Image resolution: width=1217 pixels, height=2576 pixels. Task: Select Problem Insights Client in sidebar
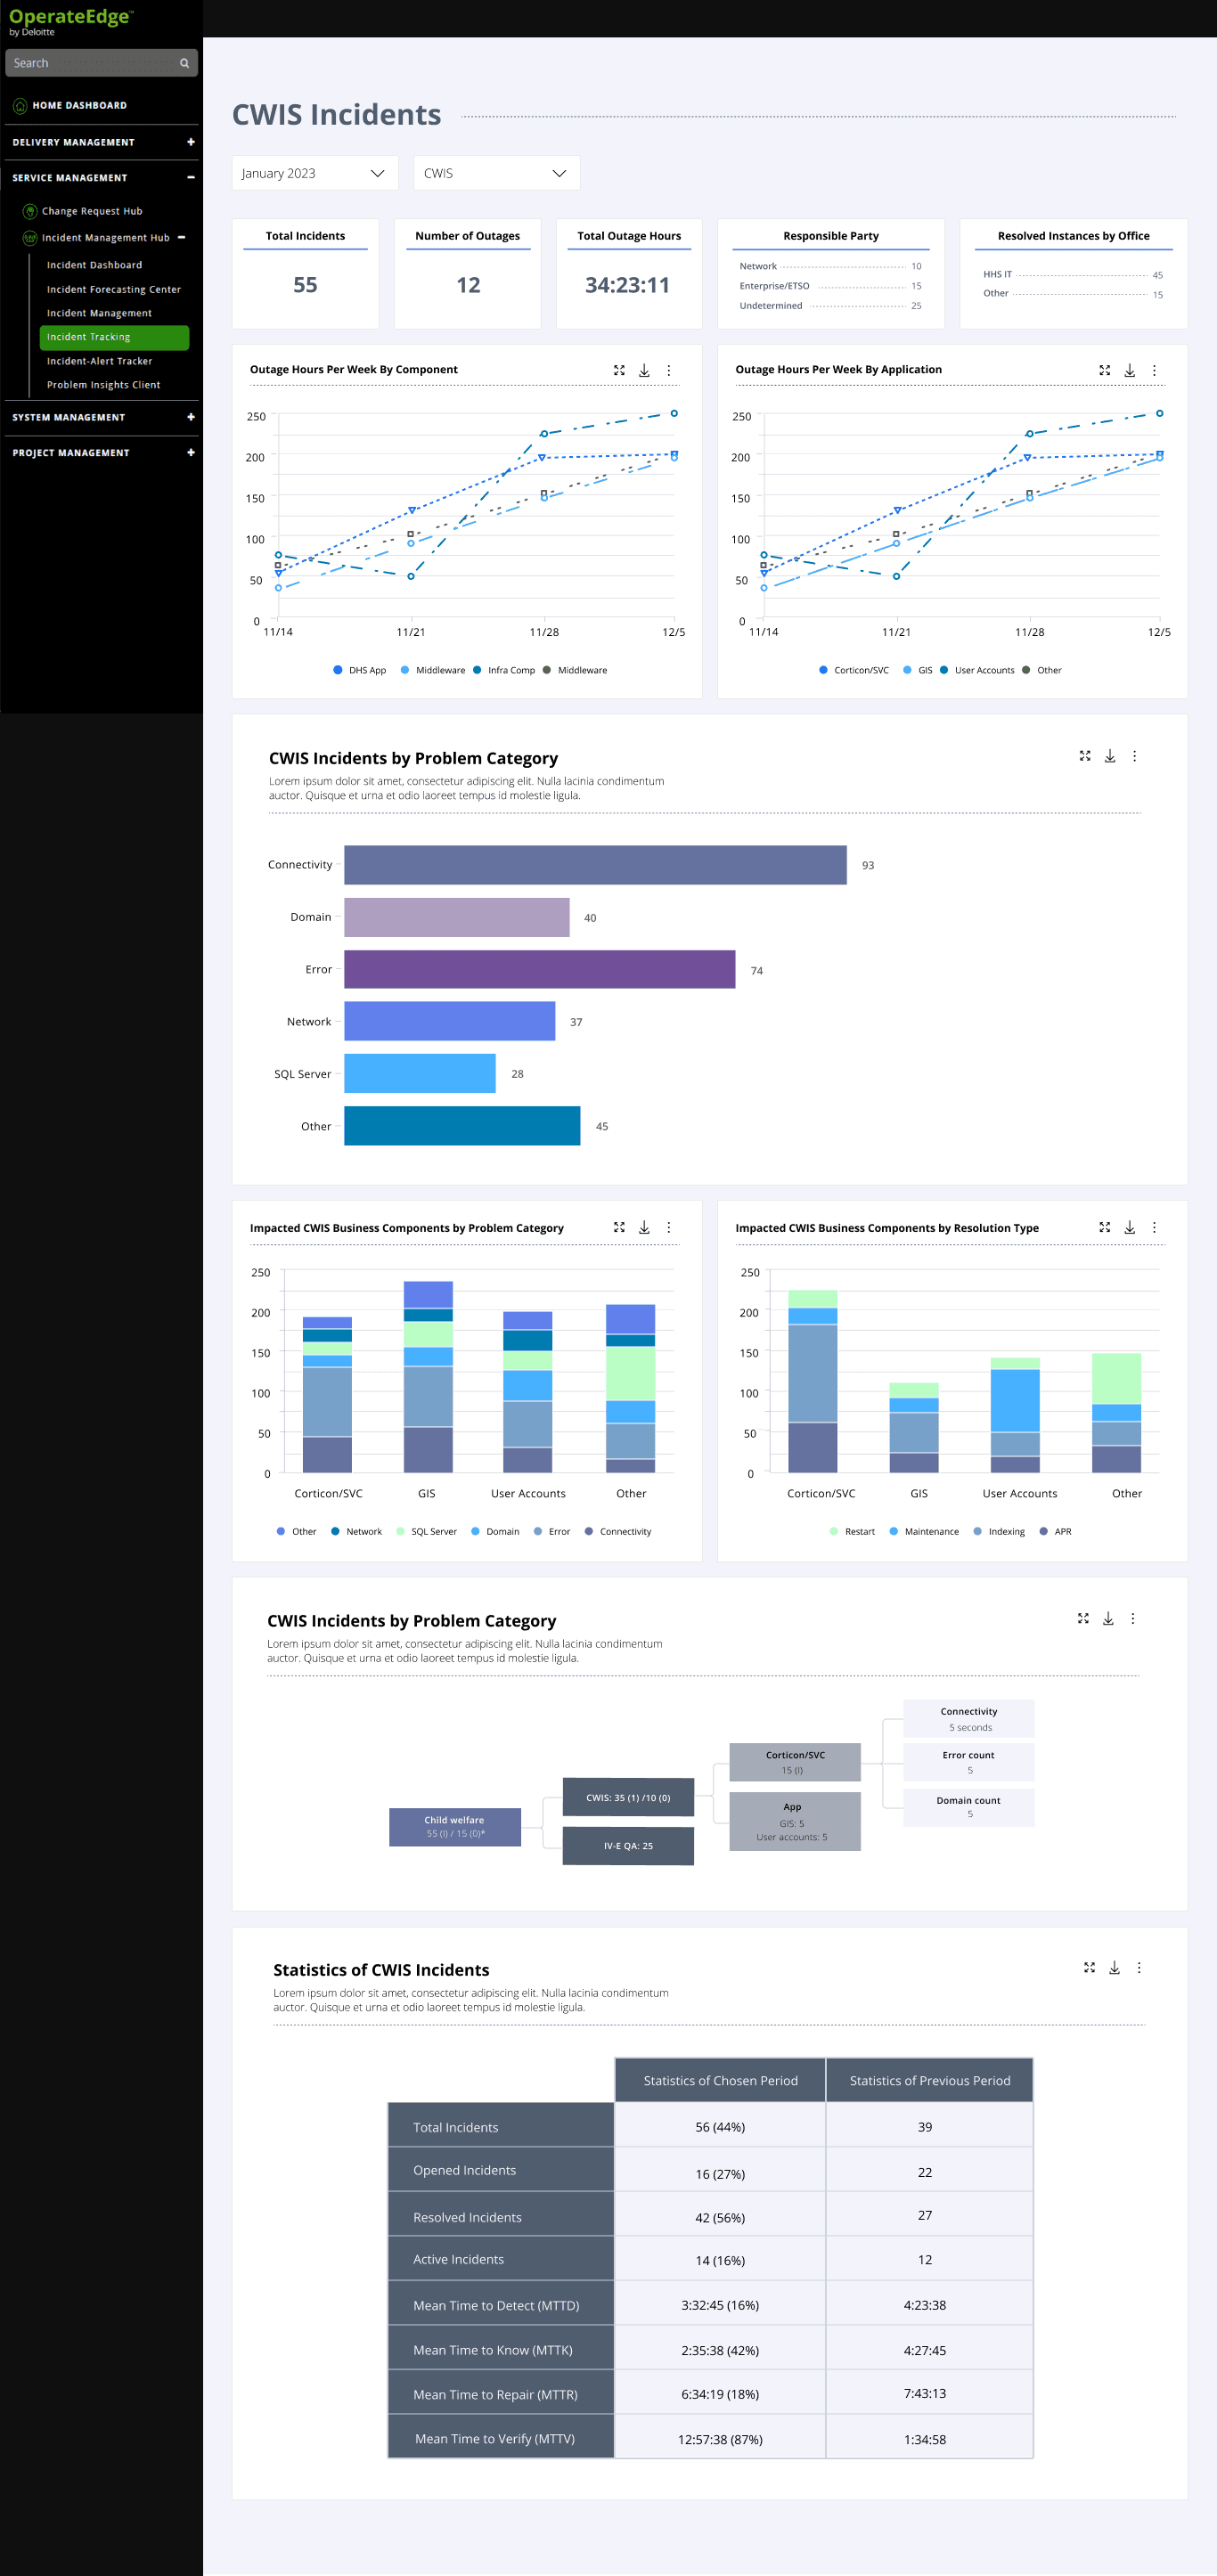pos(103,385)
